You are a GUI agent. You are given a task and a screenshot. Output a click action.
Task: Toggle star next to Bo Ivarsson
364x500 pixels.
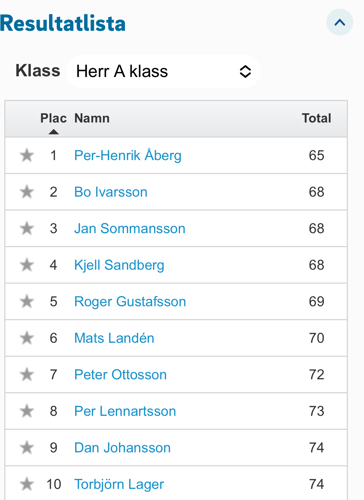[x=27, y=192]
